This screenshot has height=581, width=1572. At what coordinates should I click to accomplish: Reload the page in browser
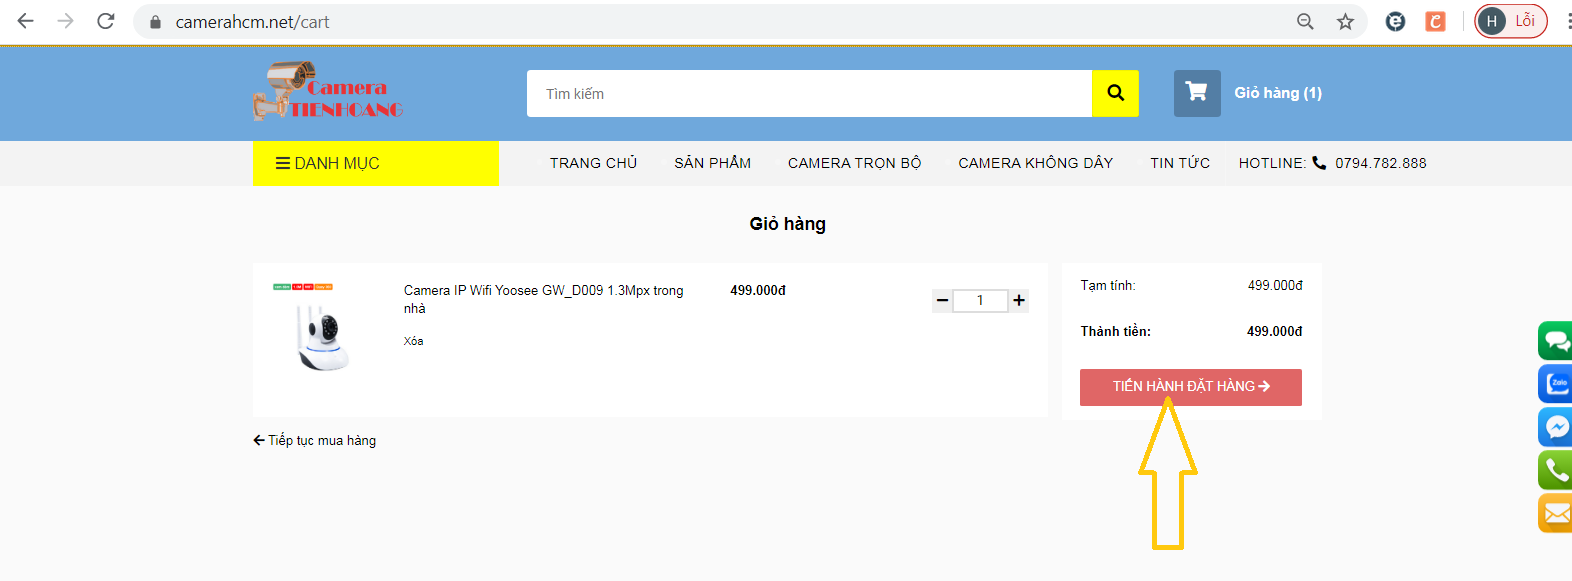pyautogui.click(x=106, y=21)
